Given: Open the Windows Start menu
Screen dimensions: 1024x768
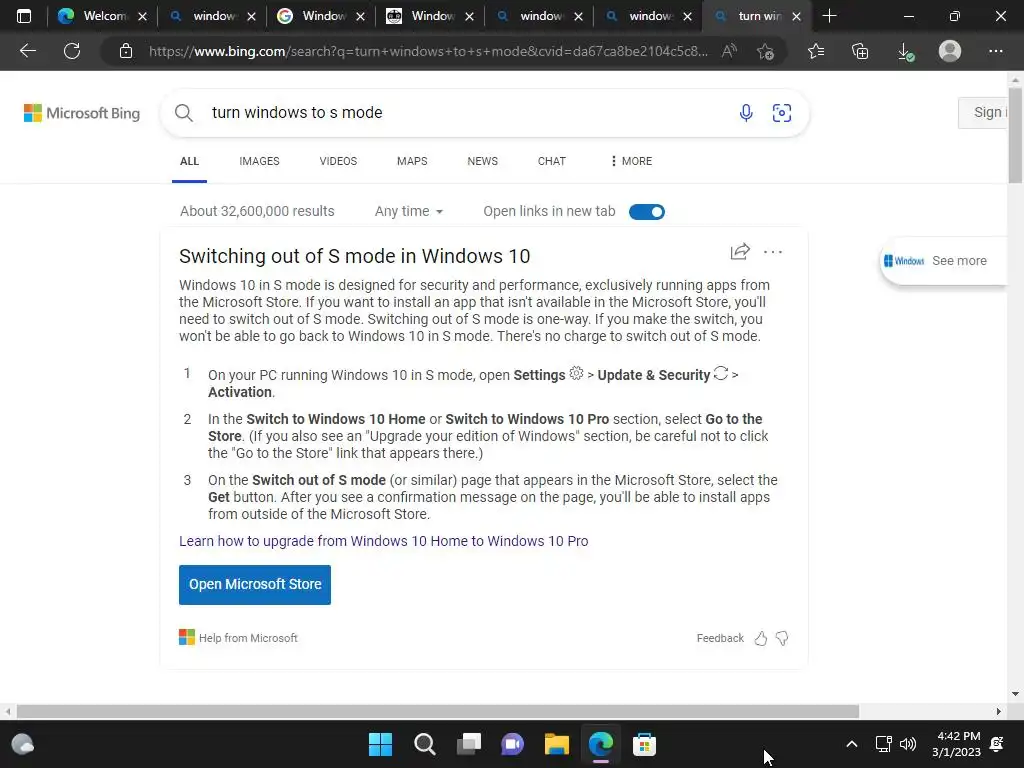Looking at the screenshot, I should point(380,744).
